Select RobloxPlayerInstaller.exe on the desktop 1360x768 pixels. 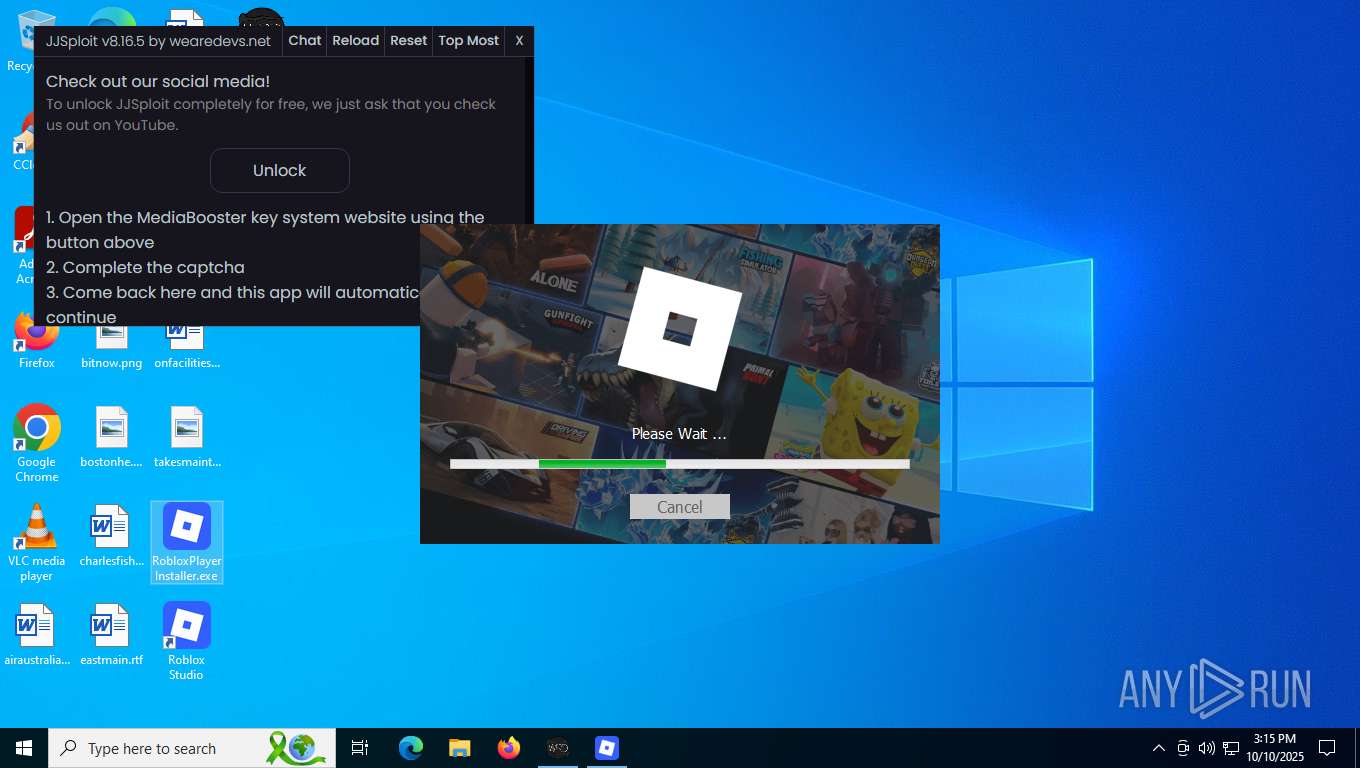(187, 542)
